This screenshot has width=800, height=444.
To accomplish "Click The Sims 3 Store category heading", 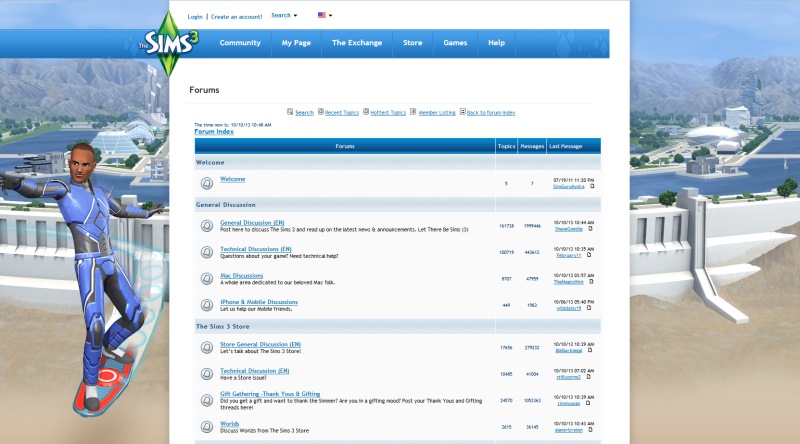I will (x=222, y=327).
